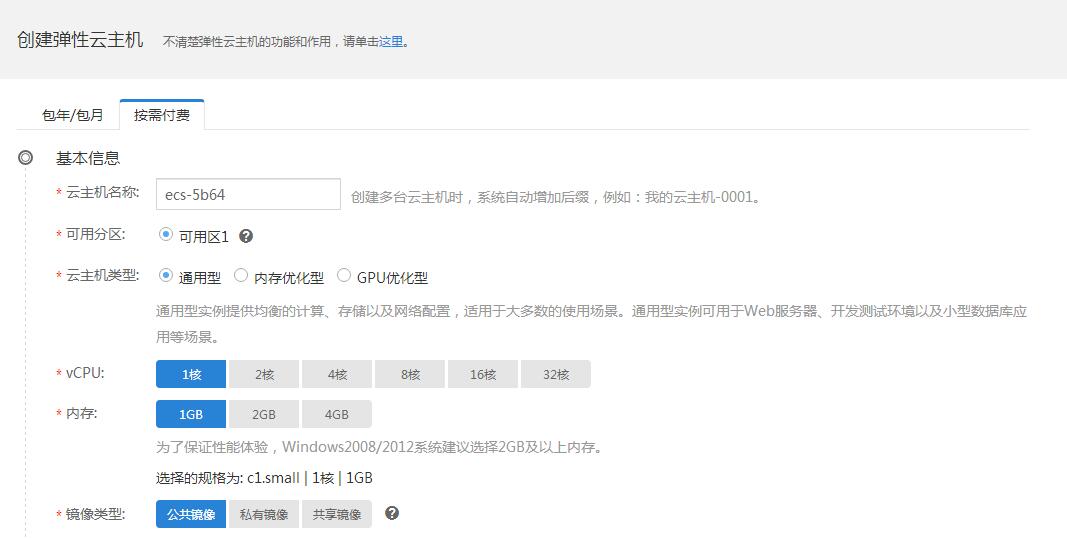The height and width of the screenshot is (538, 1067).
Task: Select 32核 vCPU option
Action: [555, 374]
